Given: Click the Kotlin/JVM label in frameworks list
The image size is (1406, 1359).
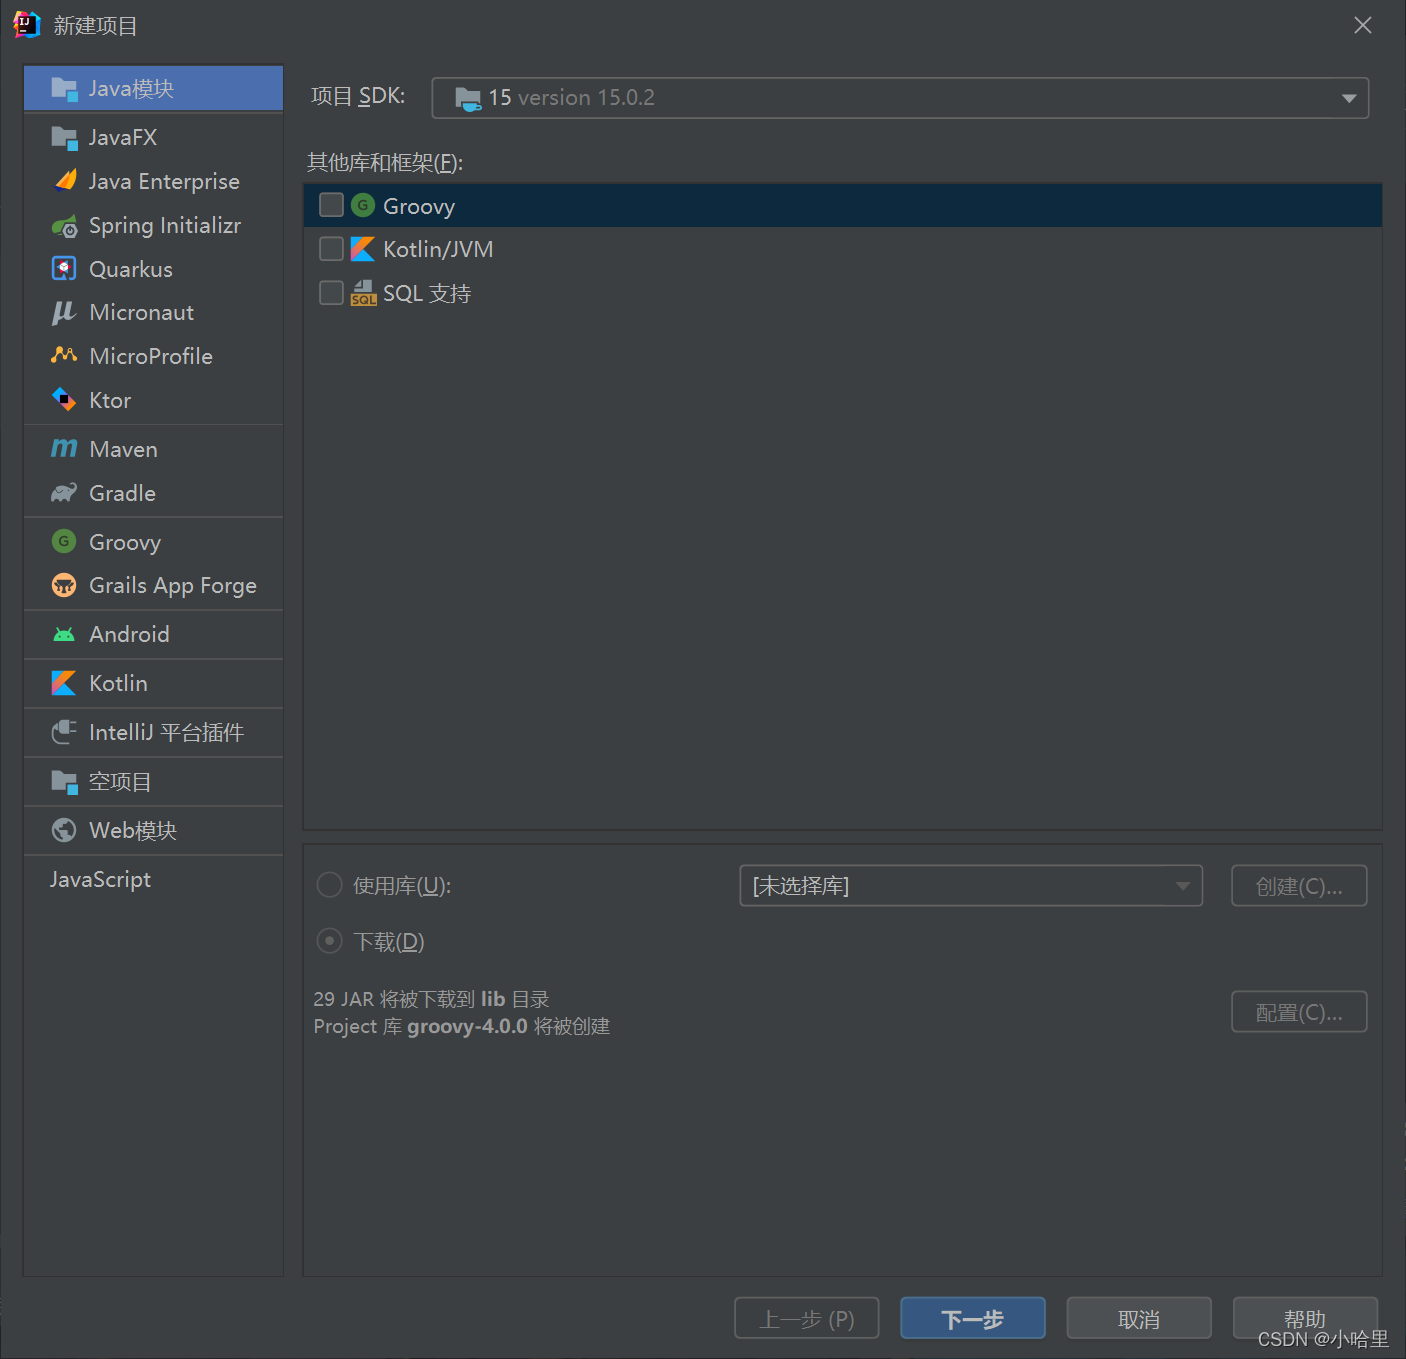Looking at the screenshot, I should pos(438,249).
